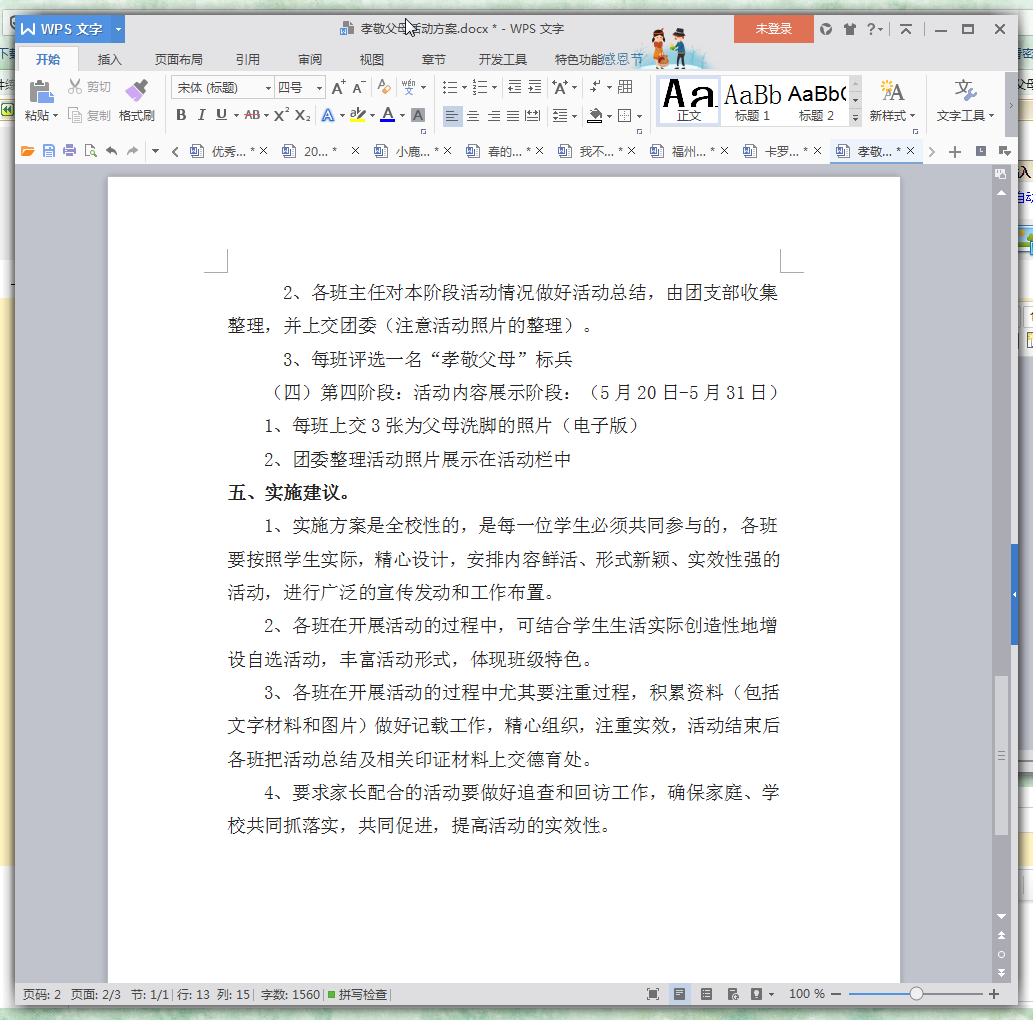Toggle character shading A icon
1033x1020 pixels.
[x=418, y=115]
